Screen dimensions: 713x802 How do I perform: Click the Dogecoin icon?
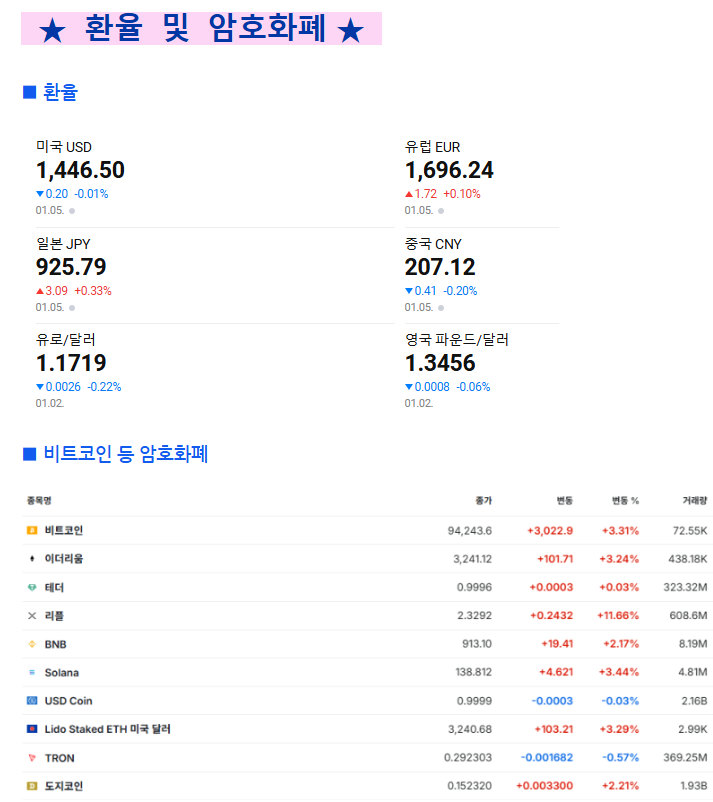[x=32, y=786]
